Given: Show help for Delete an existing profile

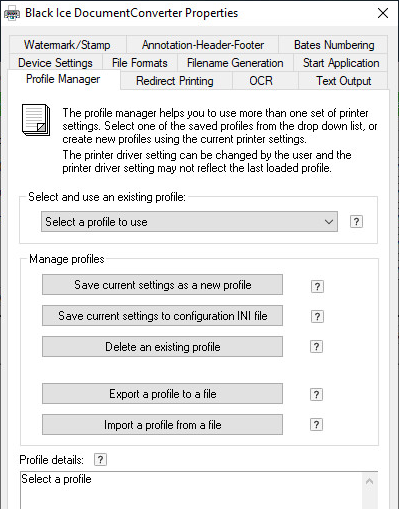Looking at the screenshot, I should (x=316, y=347).
